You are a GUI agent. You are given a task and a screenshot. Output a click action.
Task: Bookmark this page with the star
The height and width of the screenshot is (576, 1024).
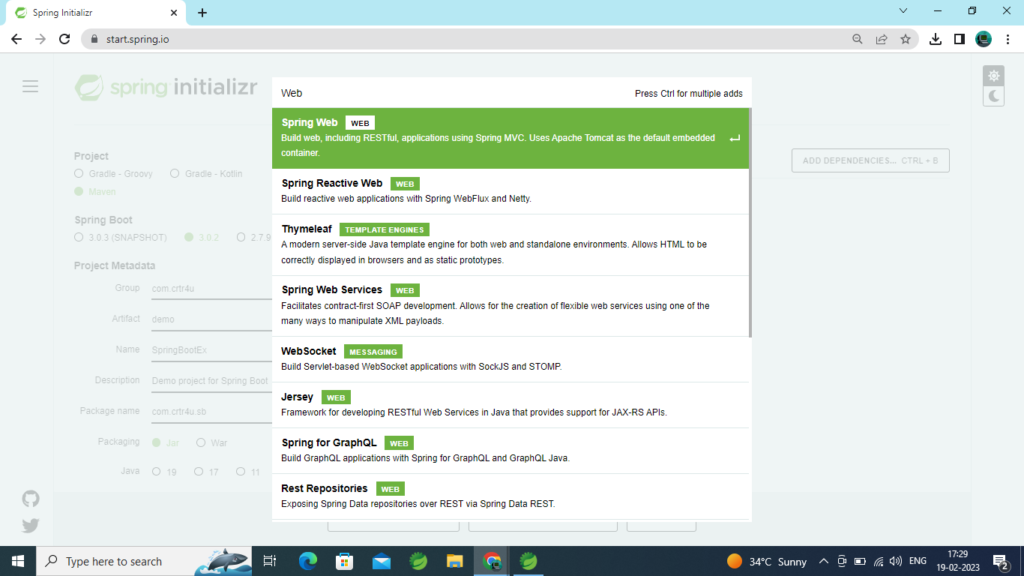905,39
